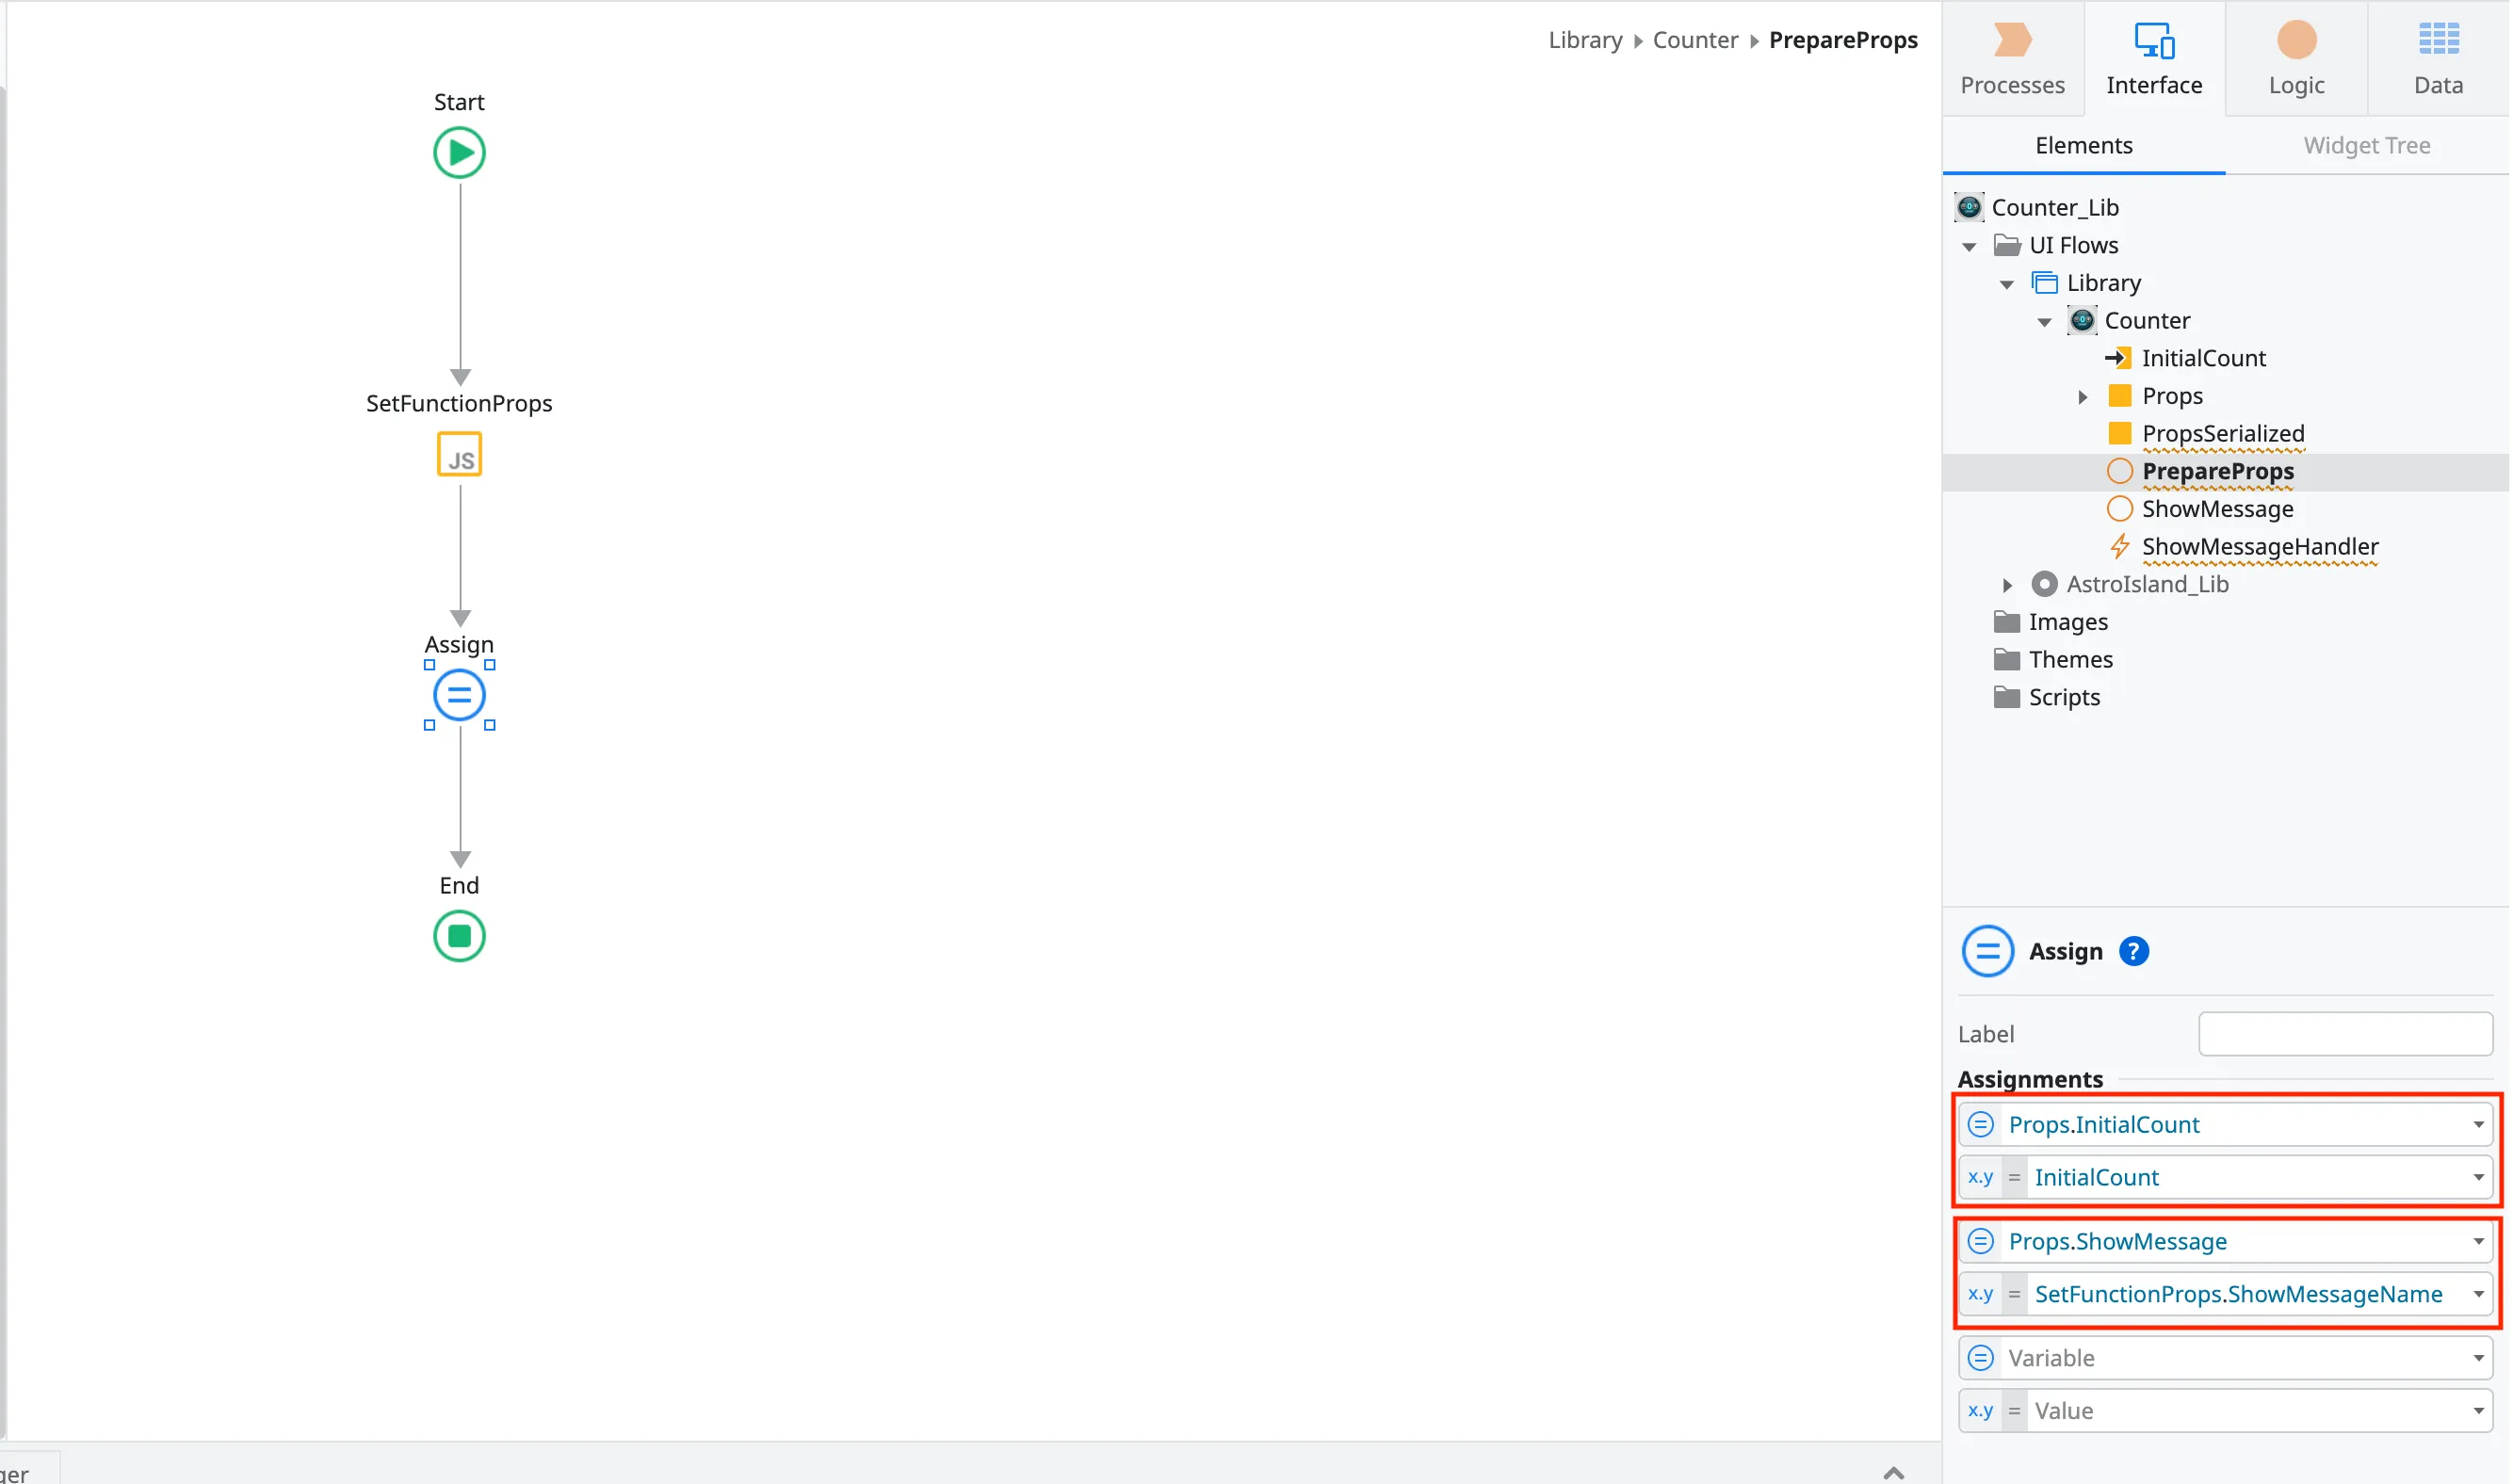This screenshot has height=1484, width=2513.
Task: Open the Props.InitialCount variable dropdown
Action: pos(2477,1125)
